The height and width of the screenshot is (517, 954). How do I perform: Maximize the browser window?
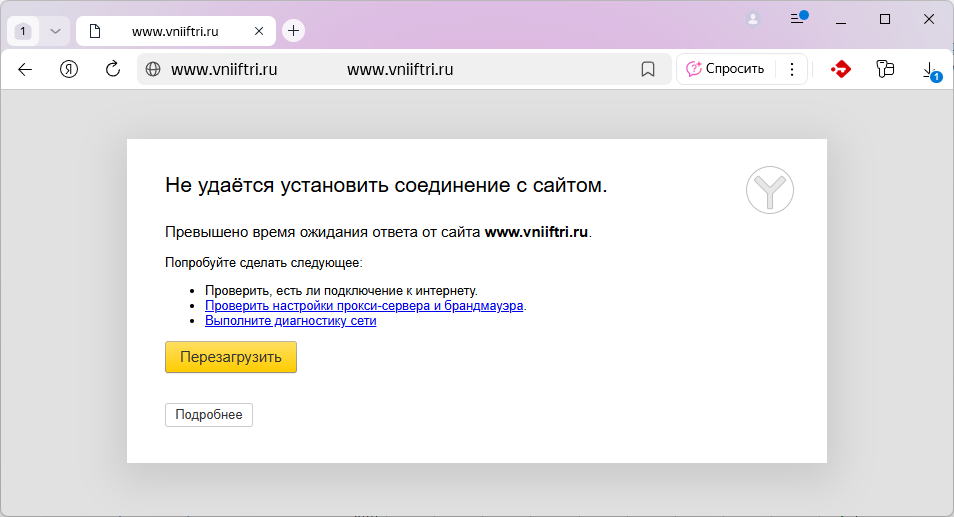point(885,19)
